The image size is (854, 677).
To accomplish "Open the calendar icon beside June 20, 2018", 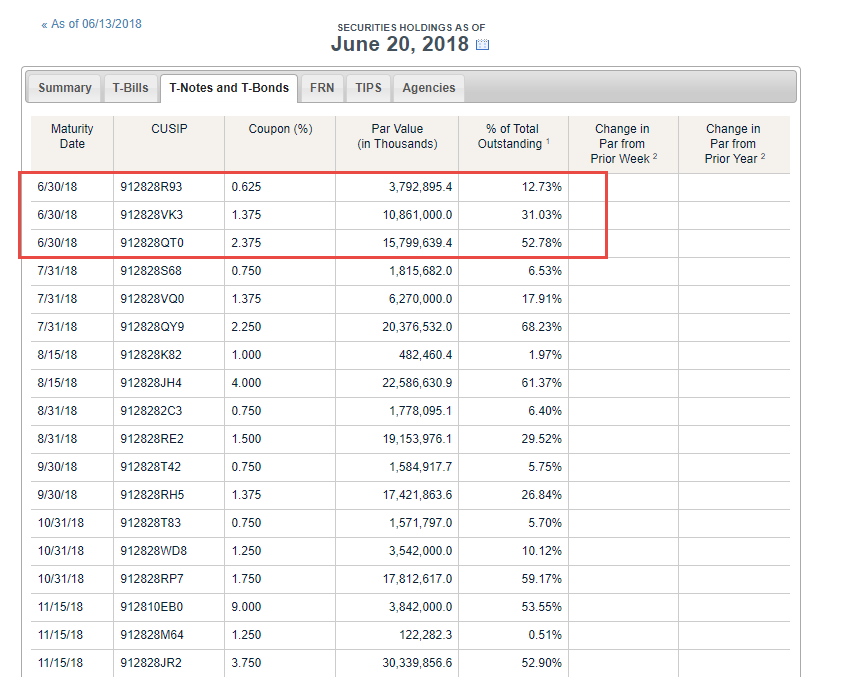I will 482,45.
